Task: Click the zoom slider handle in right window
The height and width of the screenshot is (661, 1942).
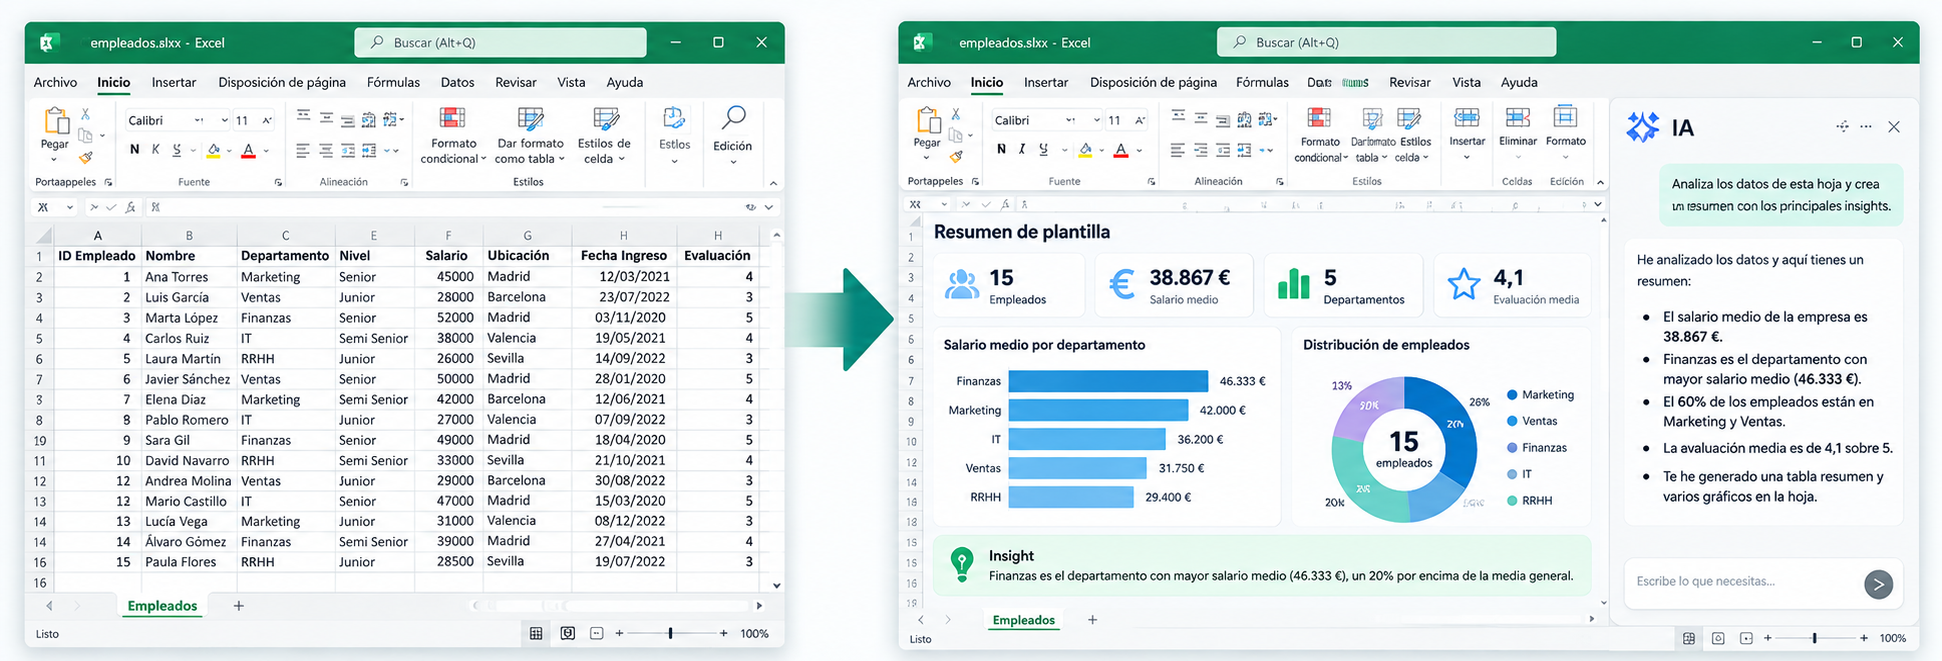Action: click(1815, 638)
